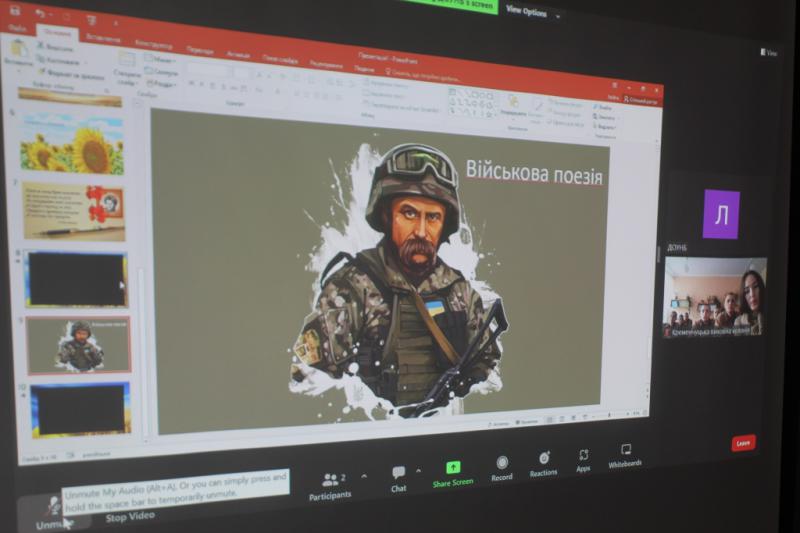Click the Arrange icon in the drawing group
800x533 pixels.
point(512,101)
